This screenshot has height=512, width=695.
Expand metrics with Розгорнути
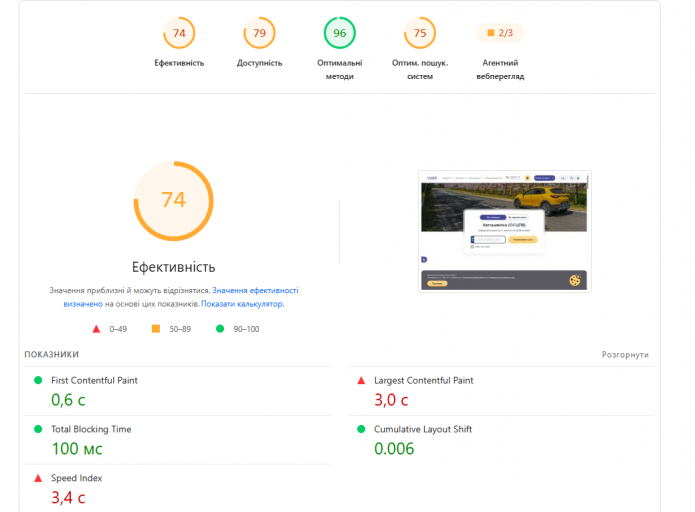625,355
